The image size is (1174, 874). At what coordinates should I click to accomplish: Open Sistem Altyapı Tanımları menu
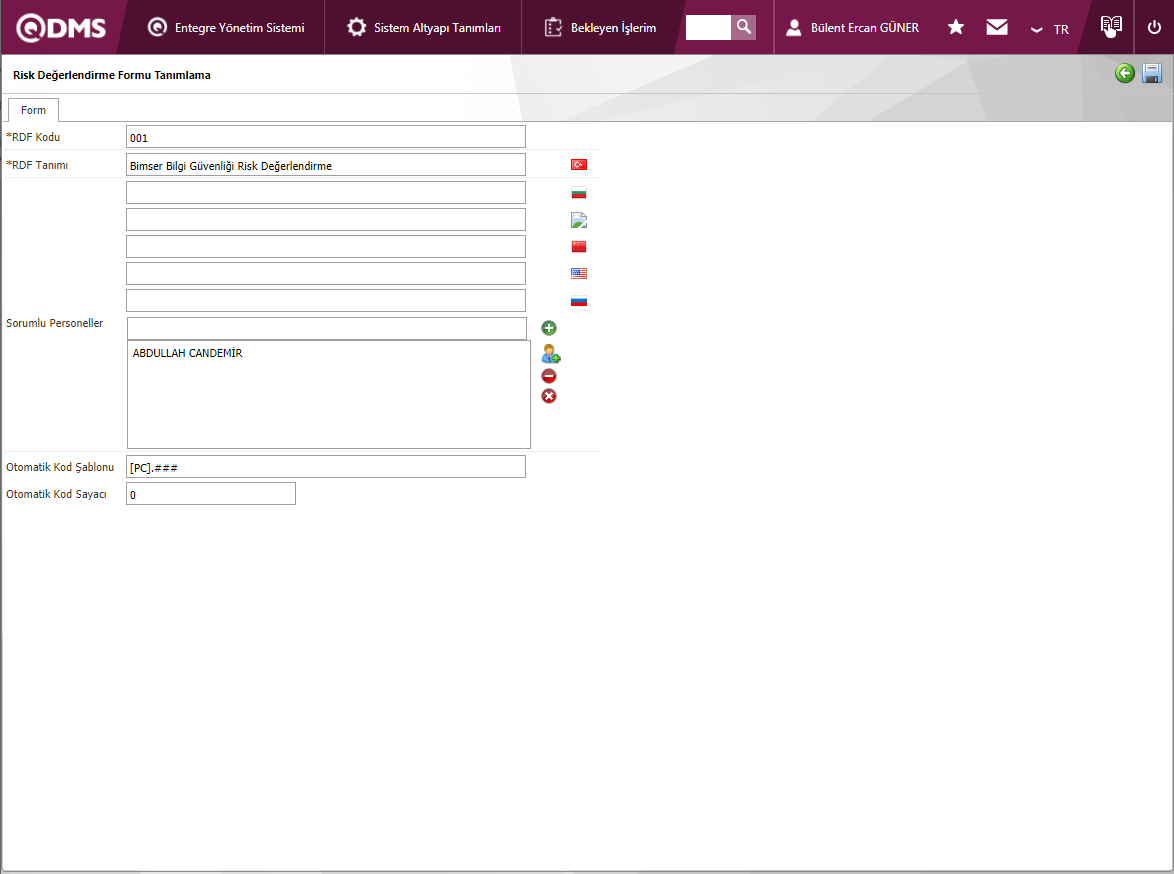point(424,28)
